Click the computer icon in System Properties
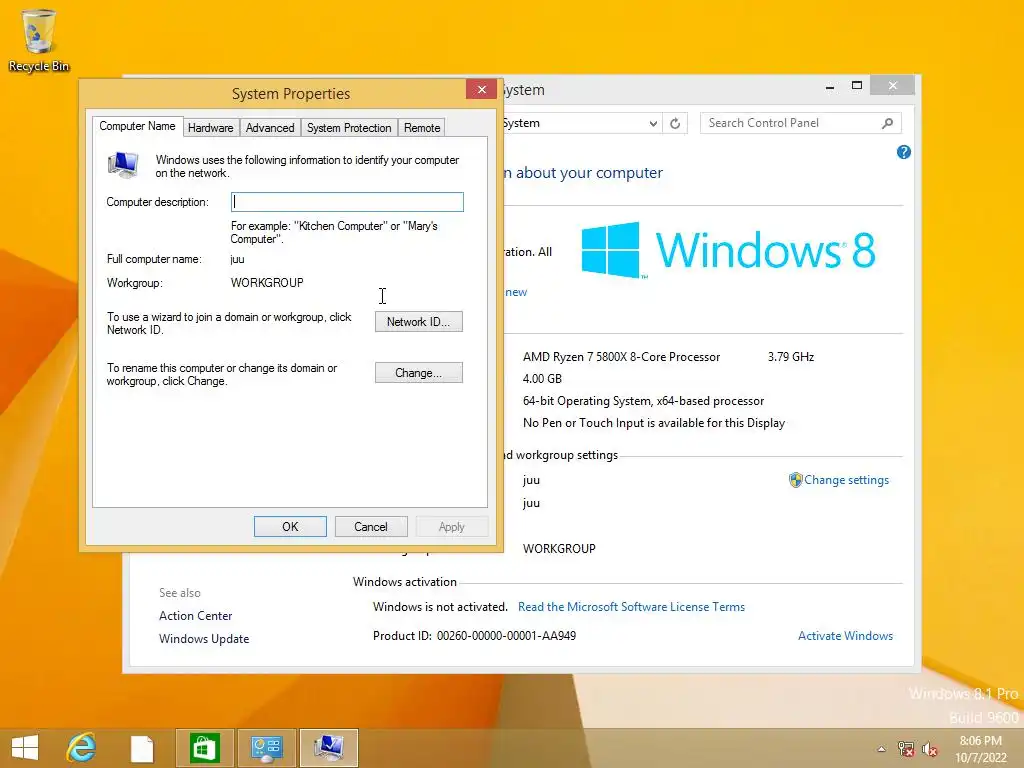The height and width of the screenshot is (768, 1024). coord(123,165)
